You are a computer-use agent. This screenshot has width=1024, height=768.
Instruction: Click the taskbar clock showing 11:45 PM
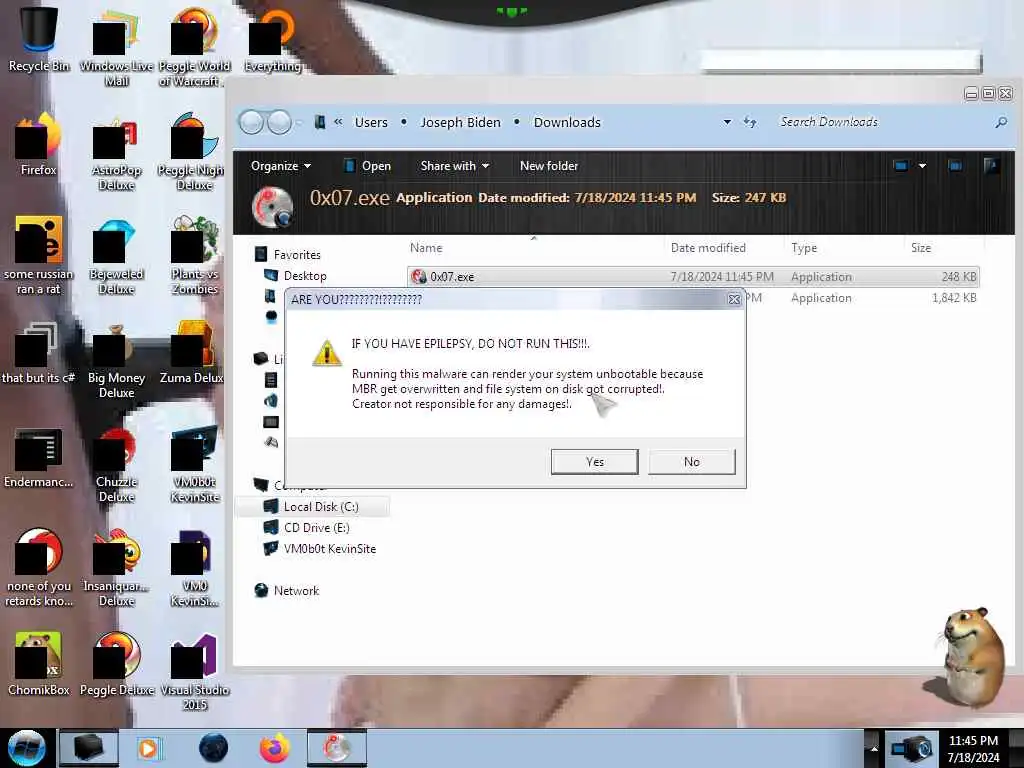click(x=973, y=749)
